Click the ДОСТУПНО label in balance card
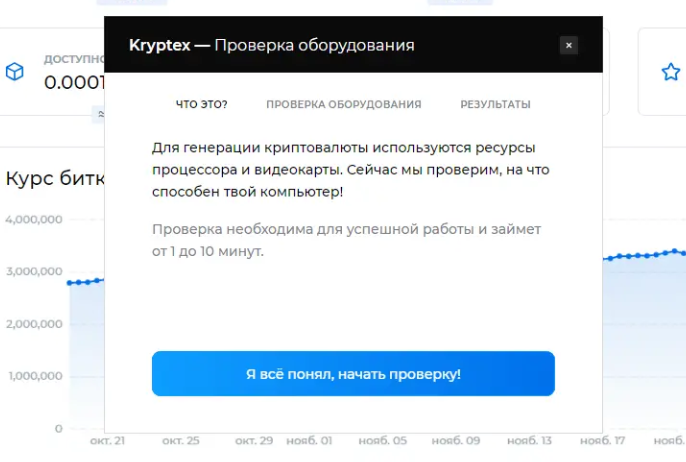 click(74, 60)
